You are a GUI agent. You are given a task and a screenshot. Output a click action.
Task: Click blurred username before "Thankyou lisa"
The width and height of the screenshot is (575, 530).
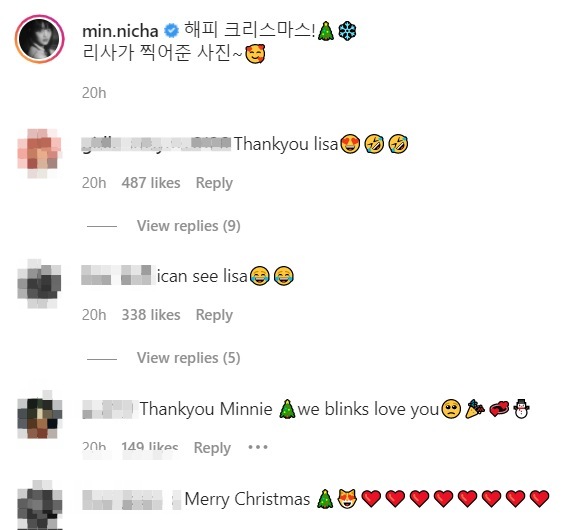[156, 144]
